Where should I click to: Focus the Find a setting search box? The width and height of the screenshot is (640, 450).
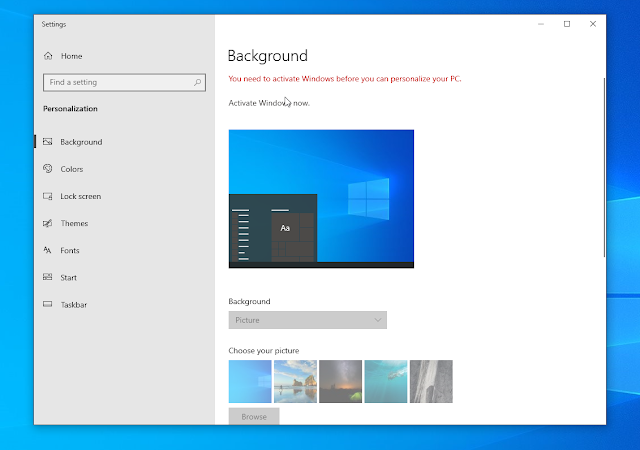pos(124,82)
